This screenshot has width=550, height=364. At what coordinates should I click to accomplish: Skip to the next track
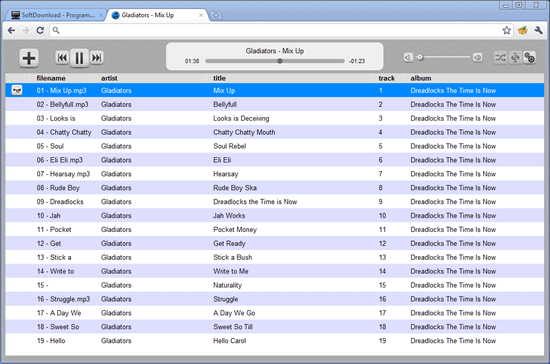96,58
